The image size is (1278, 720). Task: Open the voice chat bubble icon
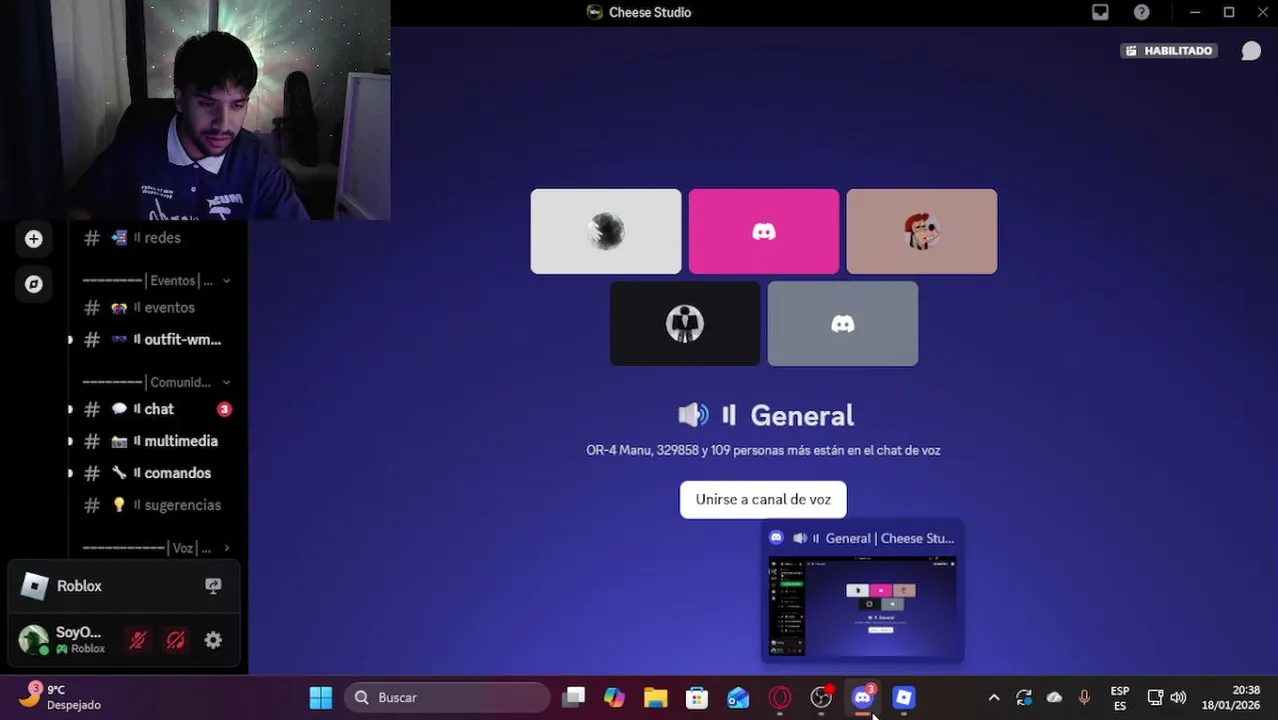pyautogui.click(x=1251, y=51)
